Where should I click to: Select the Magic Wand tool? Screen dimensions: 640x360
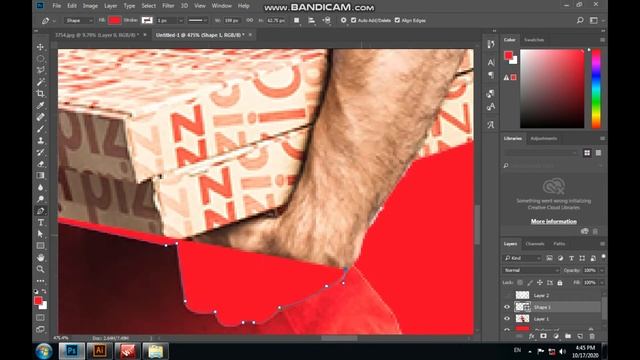tap(40, 82)
